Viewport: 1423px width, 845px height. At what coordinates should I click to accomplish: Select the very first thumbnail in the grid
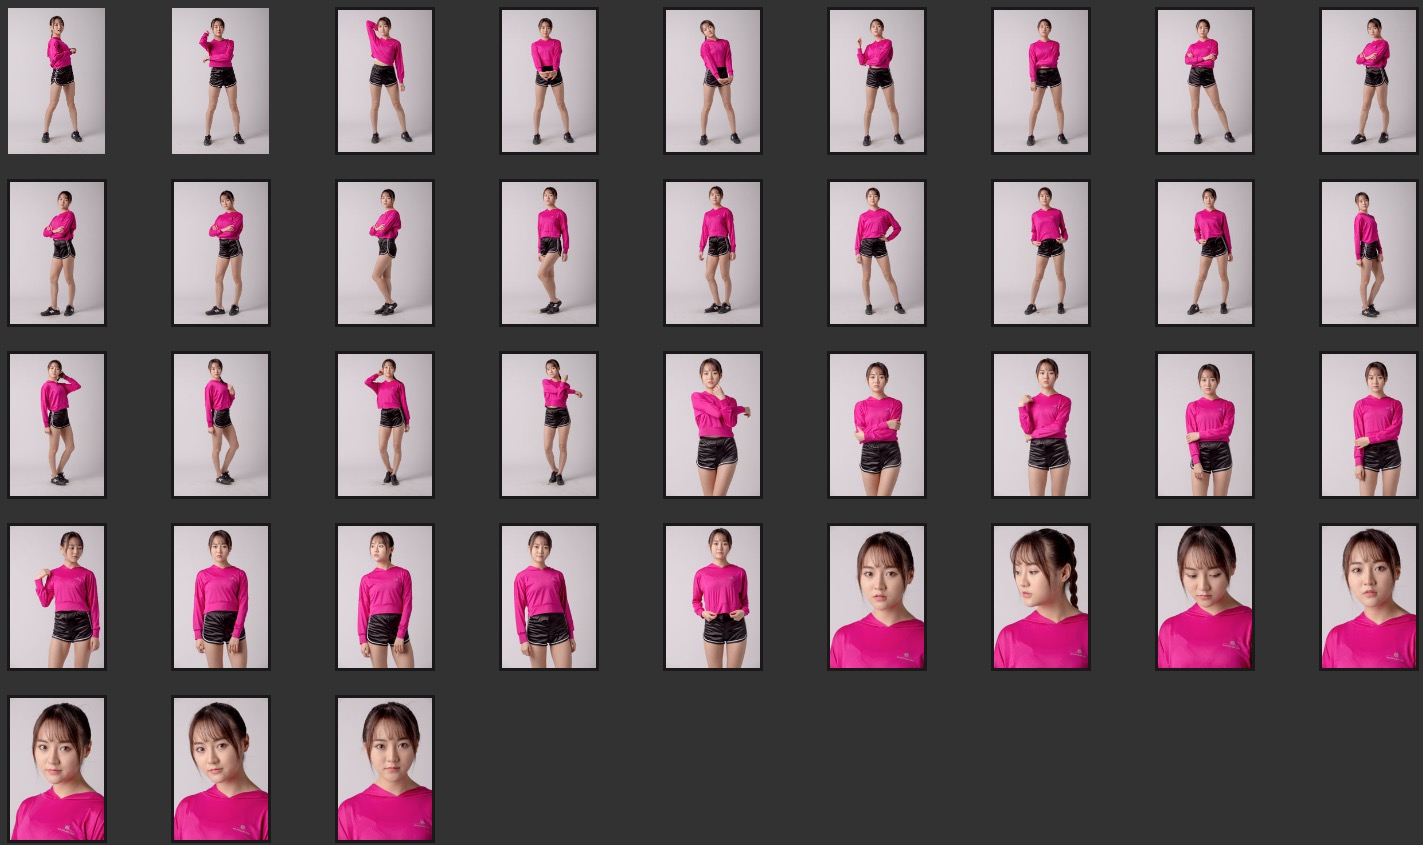point(56,81)
